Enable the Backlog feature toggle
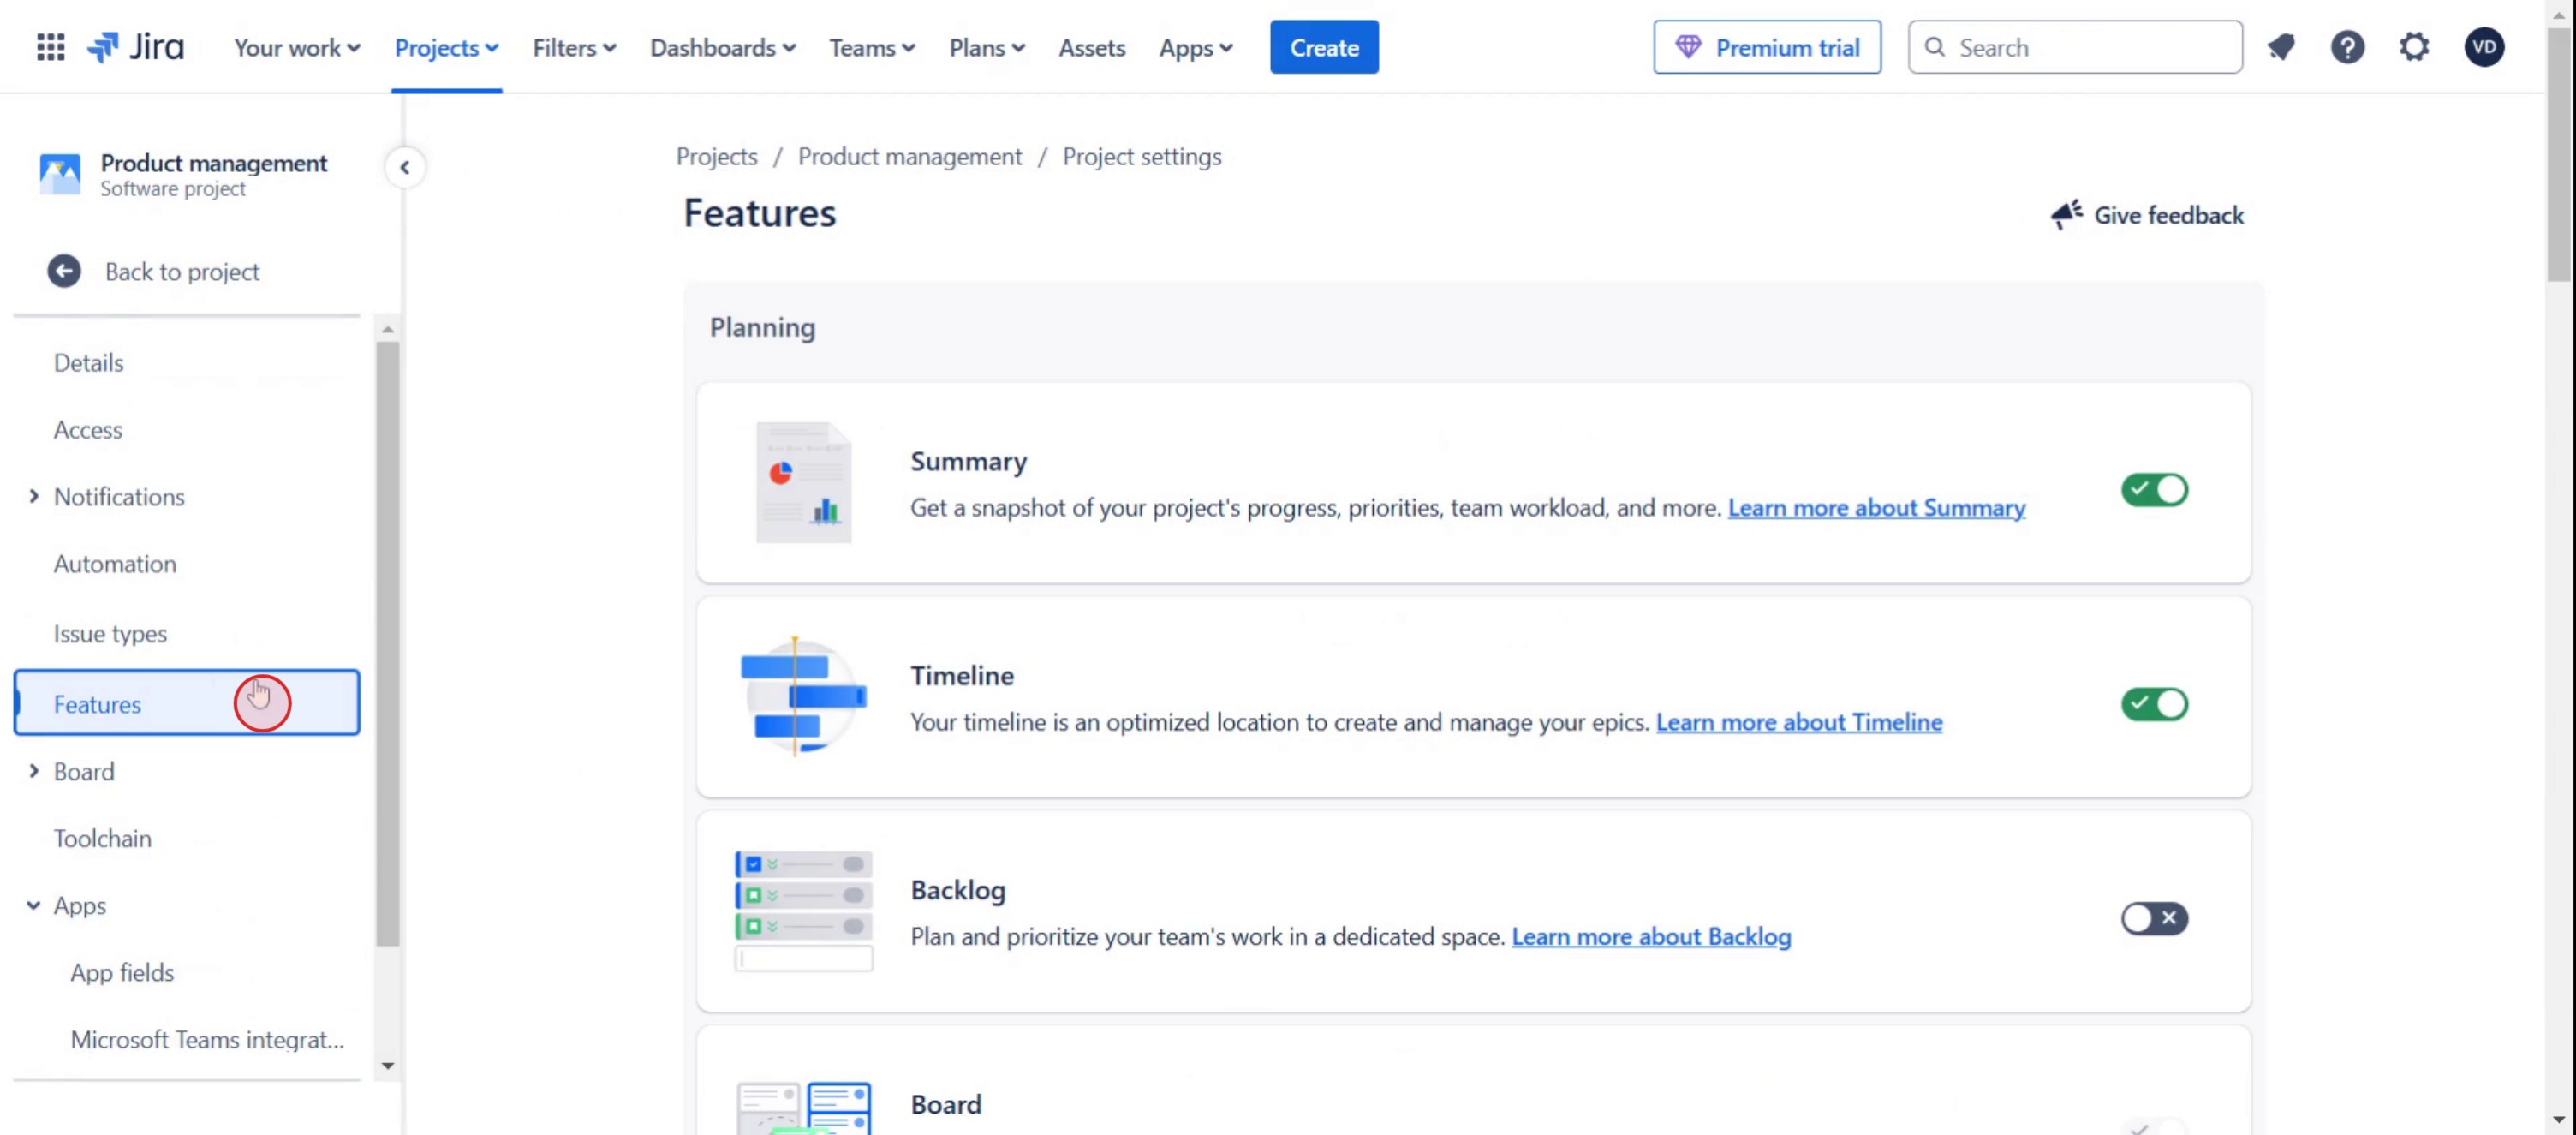Image resolution: width=2576 pixels, height=1135 pixels. 2154,918
